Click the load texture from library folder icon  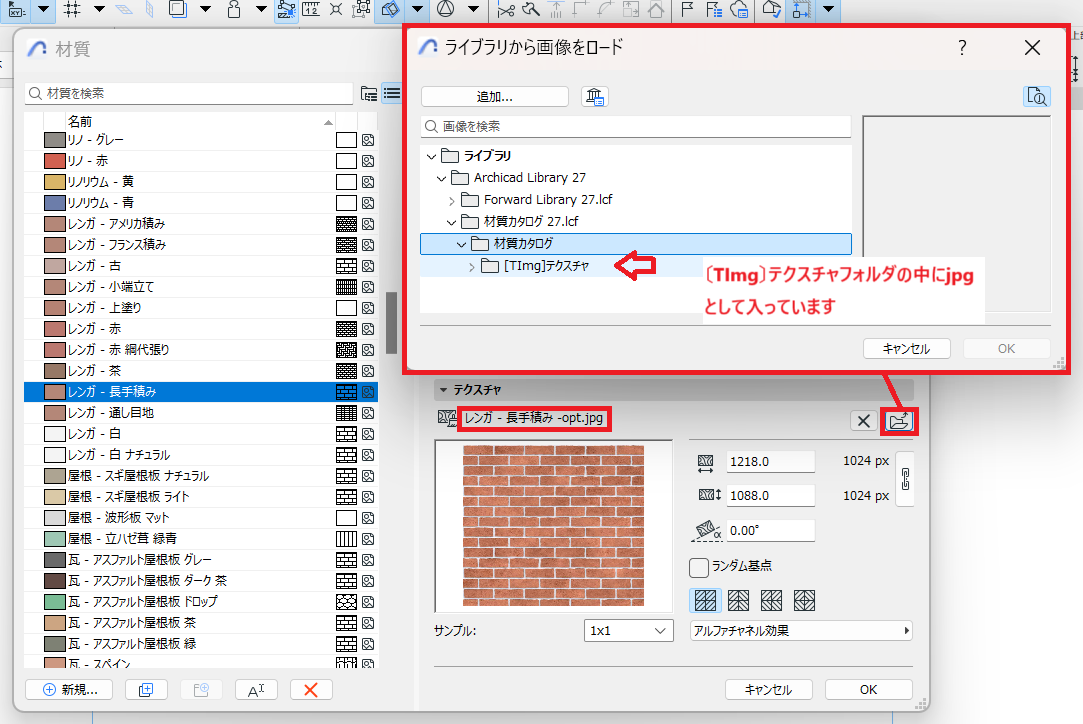[x=899, y=421]
